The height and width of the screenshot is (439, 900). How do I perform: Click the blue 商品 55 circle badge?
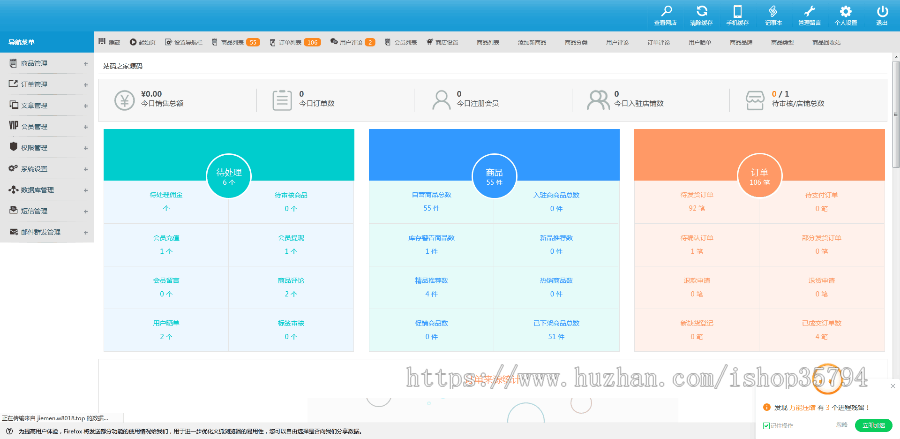pyautogui.click(x=494, y=176)
